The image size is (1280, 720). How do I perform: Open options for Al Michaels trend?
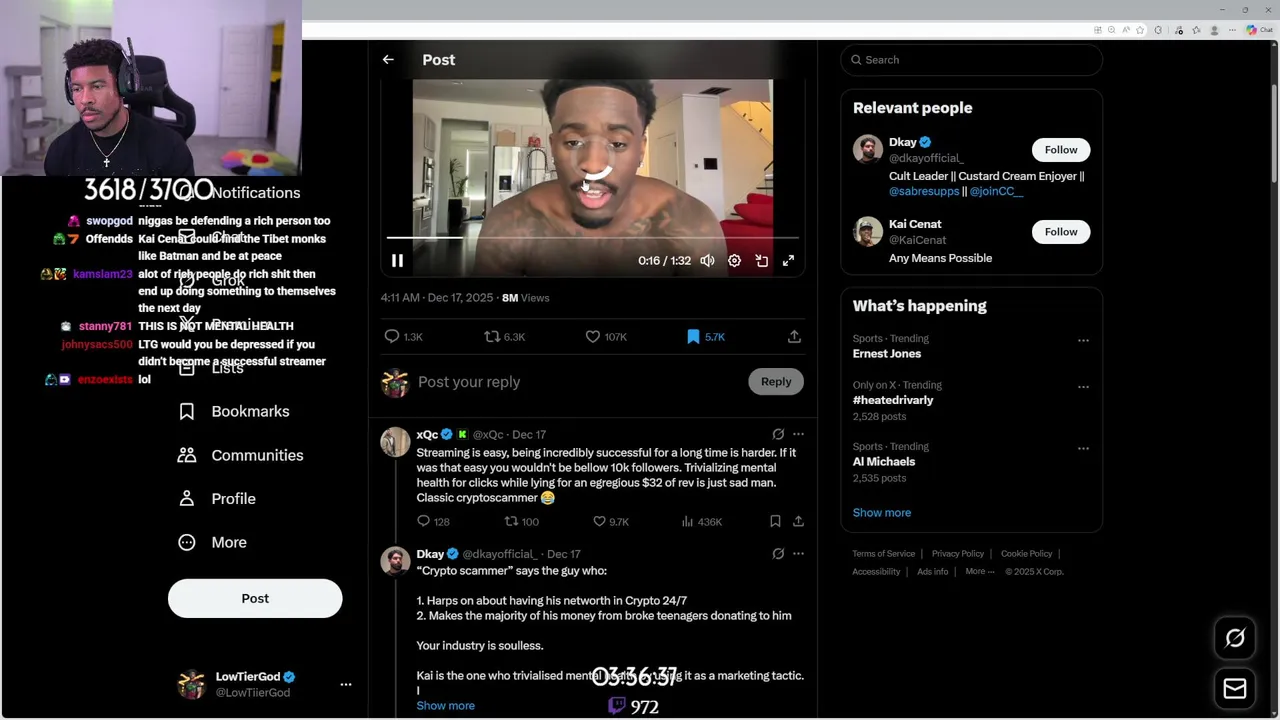[x=1083, y=449]
